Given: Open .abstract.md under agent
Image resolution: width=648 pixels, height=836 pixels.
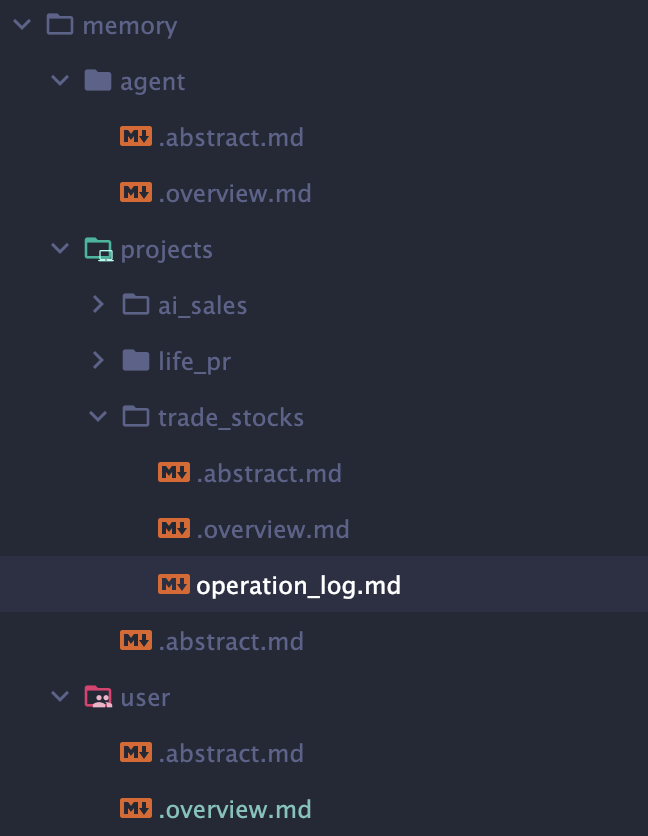Looking at the screenshot, I should [x=231, y=138].
